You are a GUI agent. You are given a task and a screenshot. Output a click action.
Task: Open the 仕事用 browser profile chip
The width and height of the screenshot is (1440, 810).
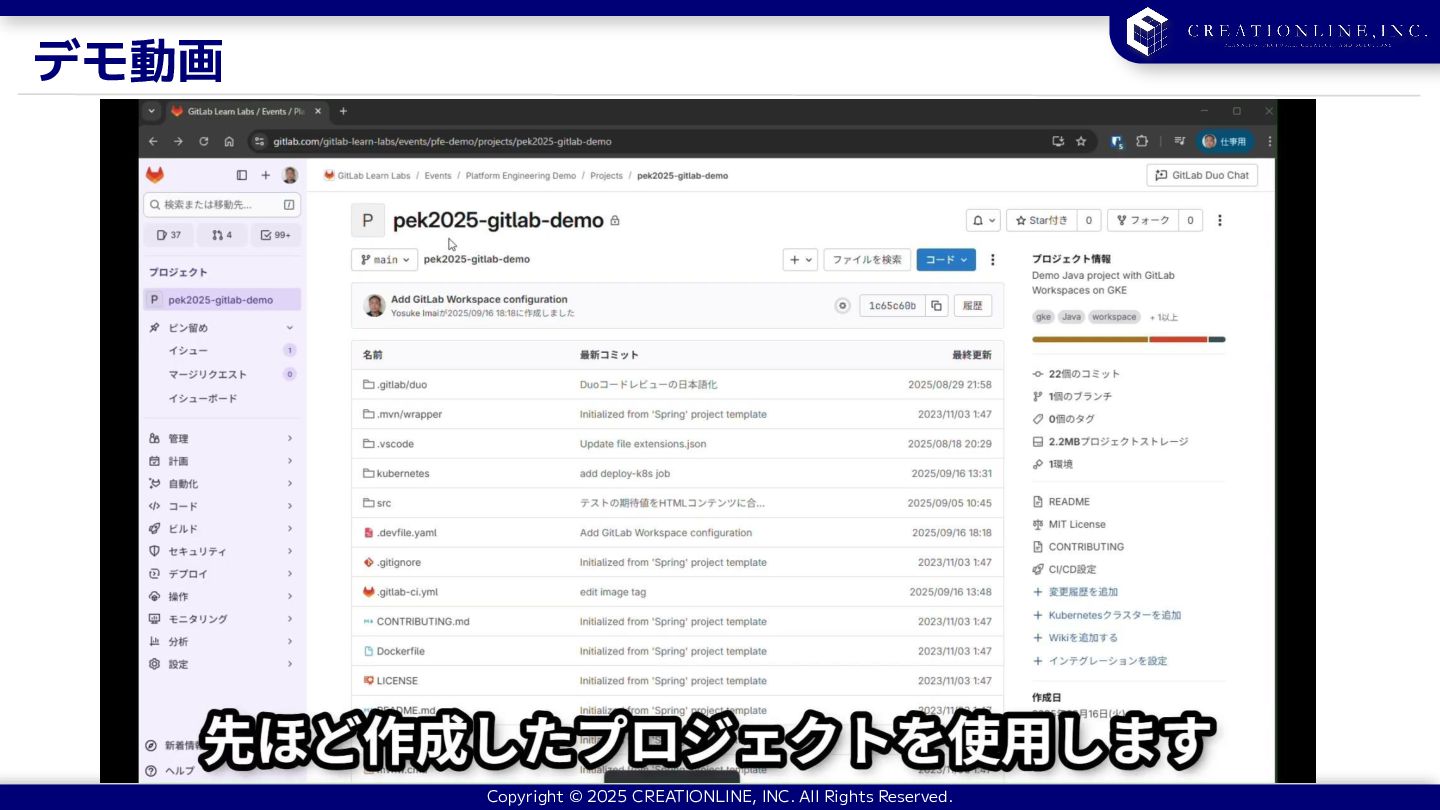[1226, 141]
